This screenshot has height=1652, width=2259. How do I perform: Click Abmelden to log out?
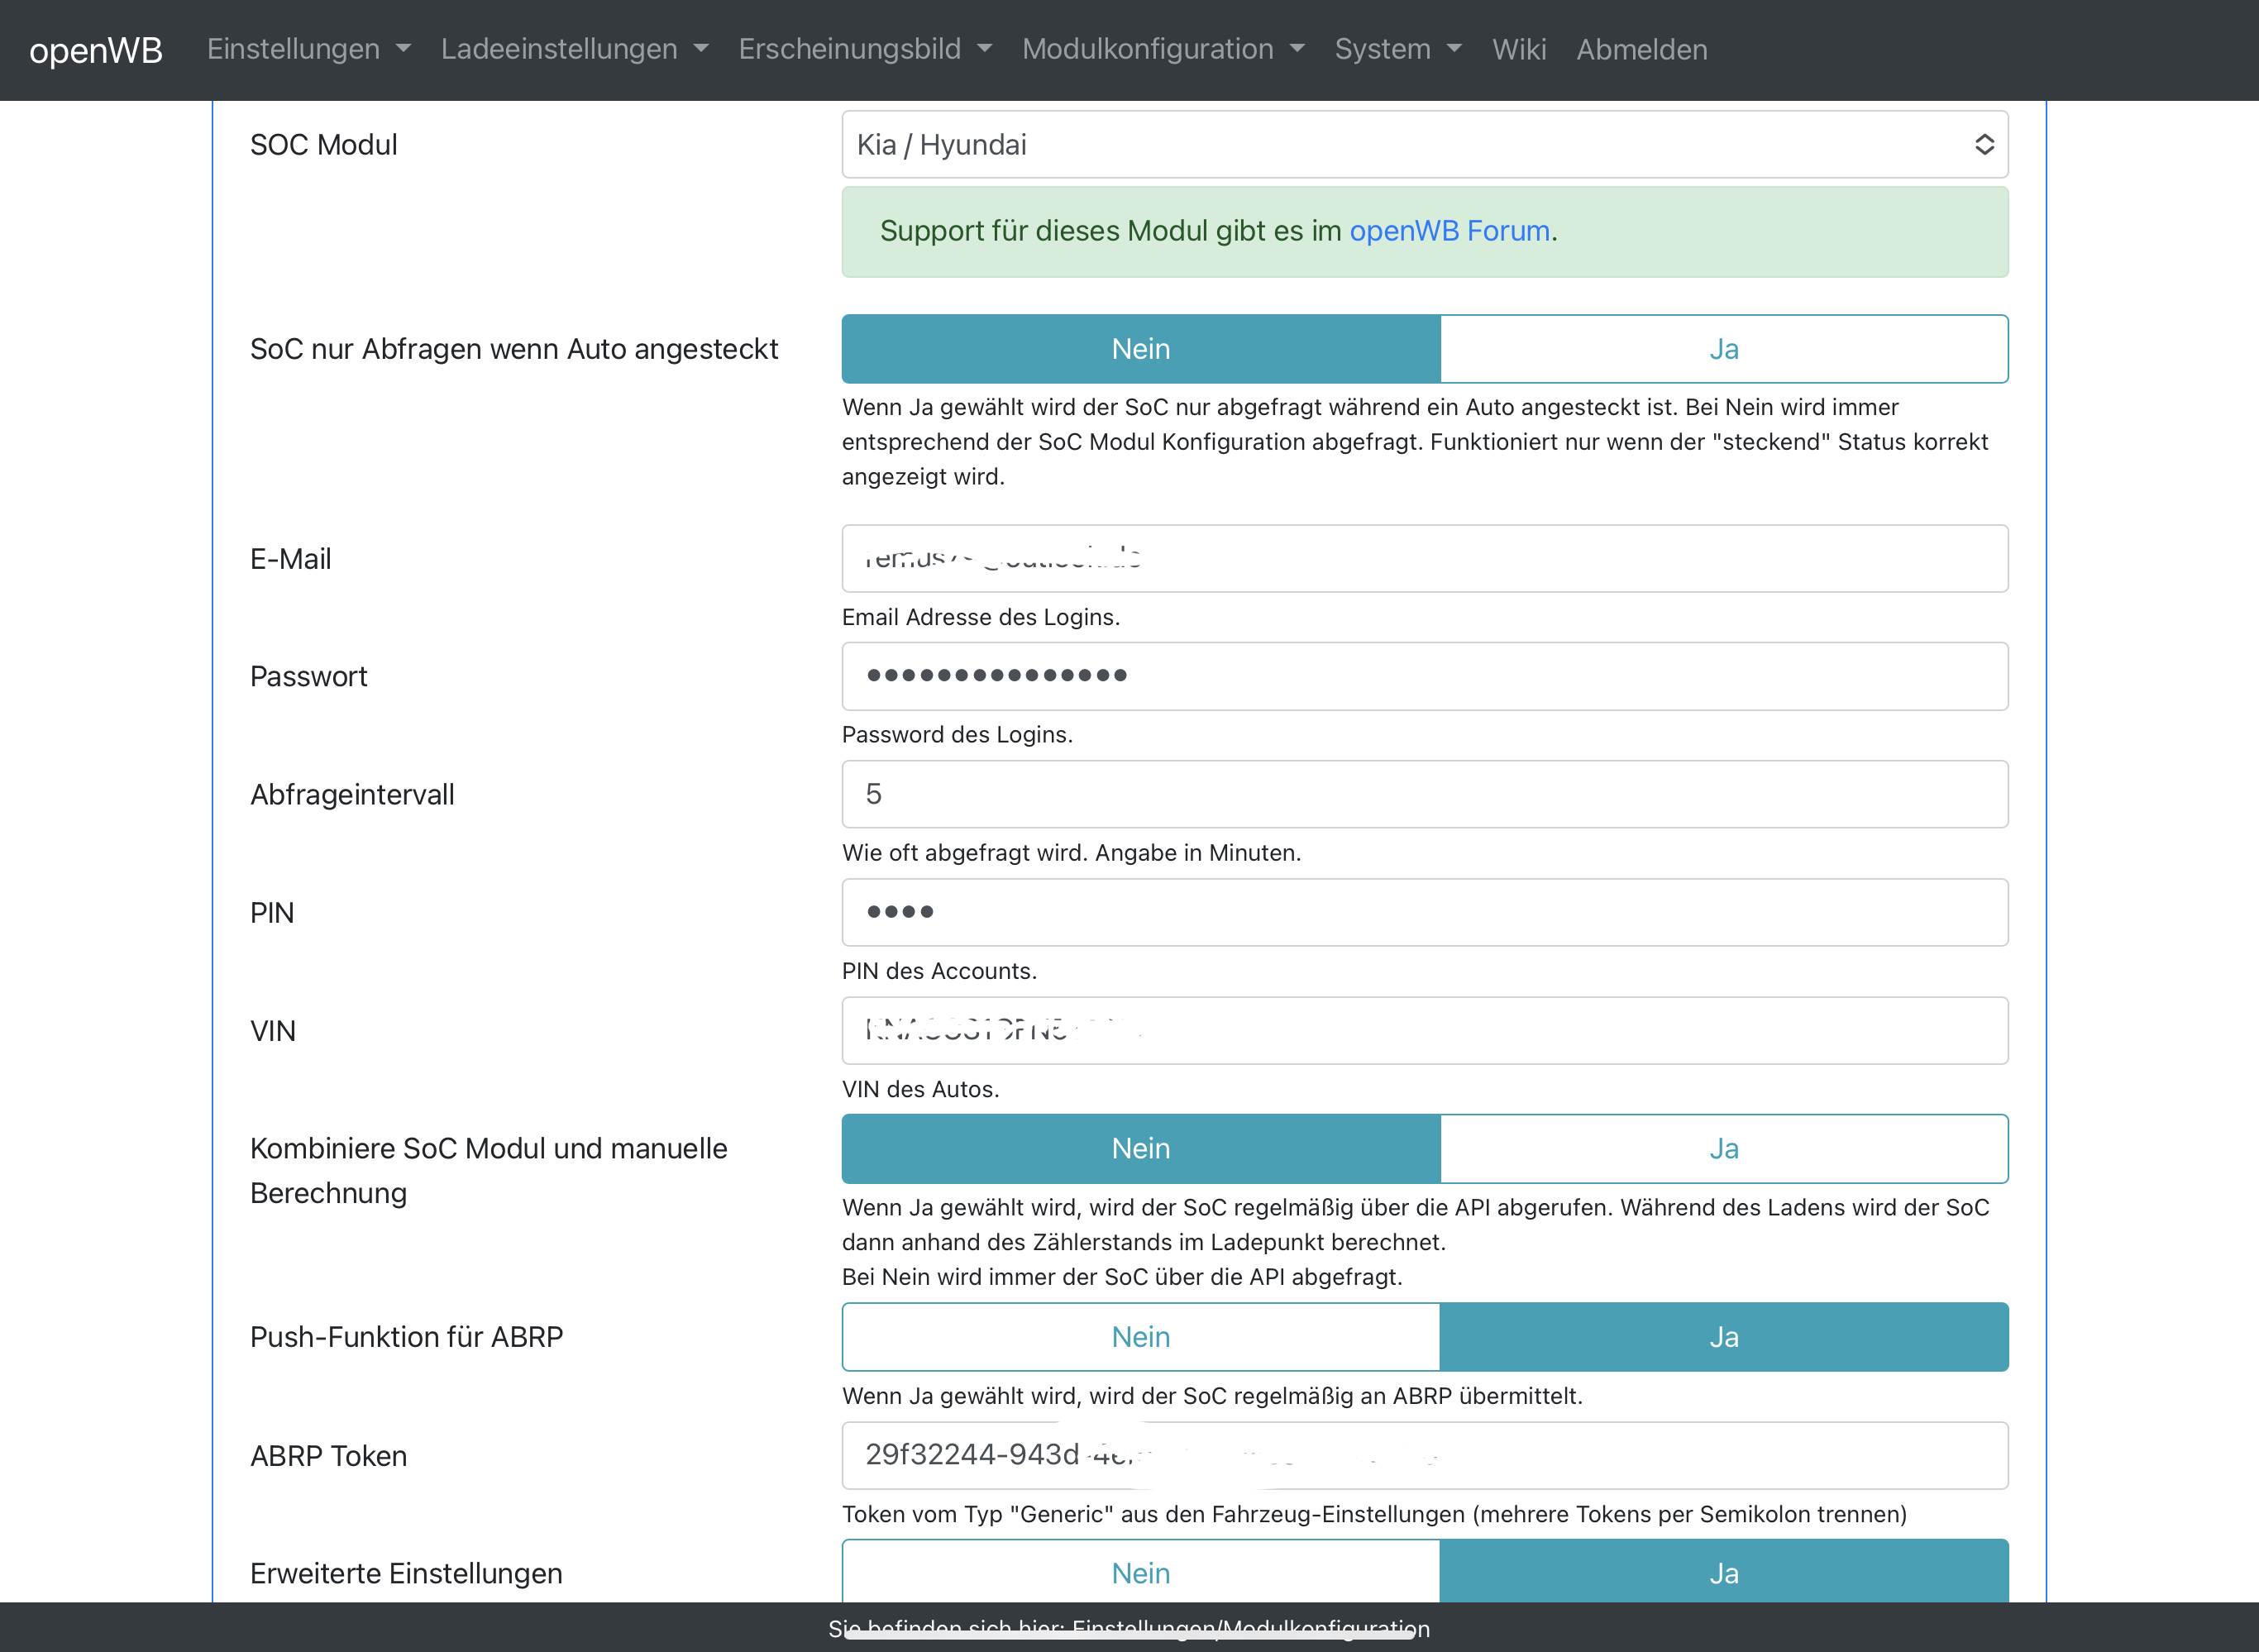coord(1641,49)
